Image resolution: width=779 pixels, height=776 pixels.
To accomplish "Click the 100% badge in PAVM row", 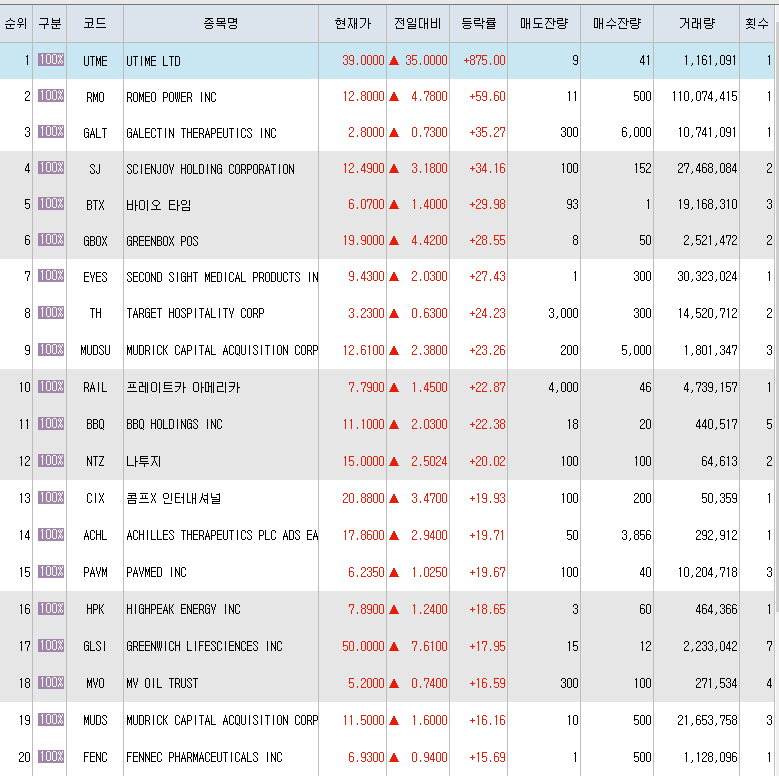I will pos(51,571).
